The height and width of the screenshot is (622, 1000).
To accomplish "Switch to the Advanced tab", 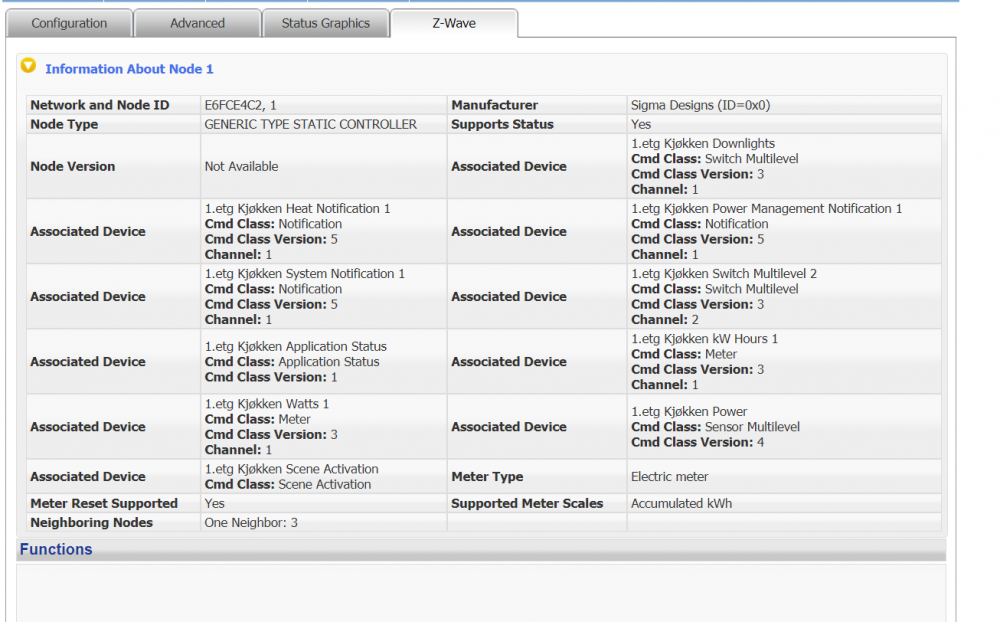I will 197,23.
